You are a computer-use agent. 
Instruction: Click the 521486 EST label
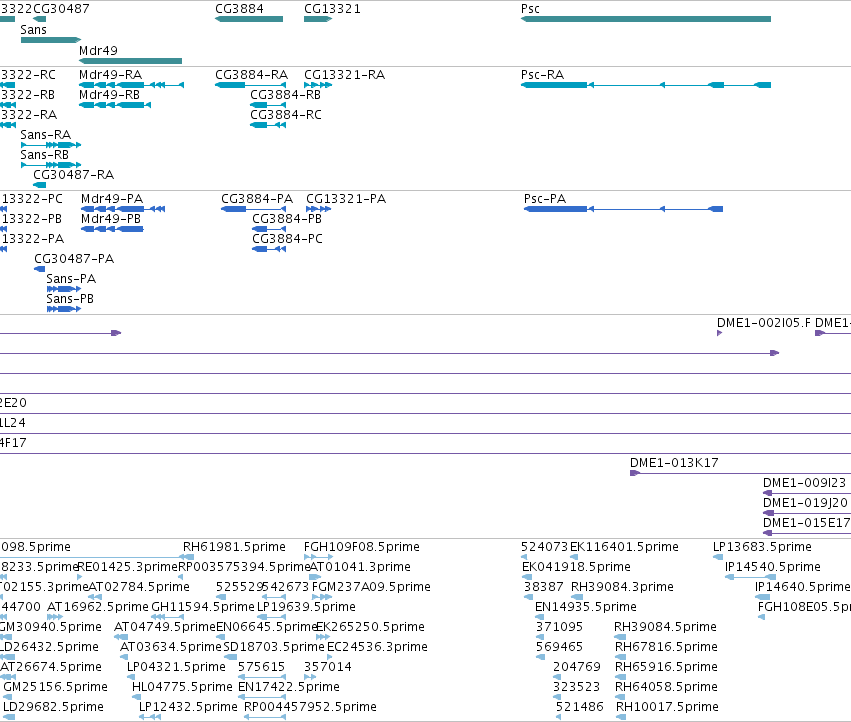(x=580, y=707)
